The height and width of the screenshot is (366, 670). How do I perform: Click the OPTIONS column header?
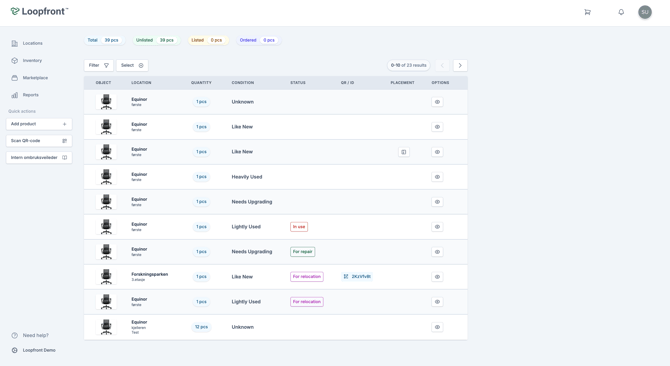(440, 83)
